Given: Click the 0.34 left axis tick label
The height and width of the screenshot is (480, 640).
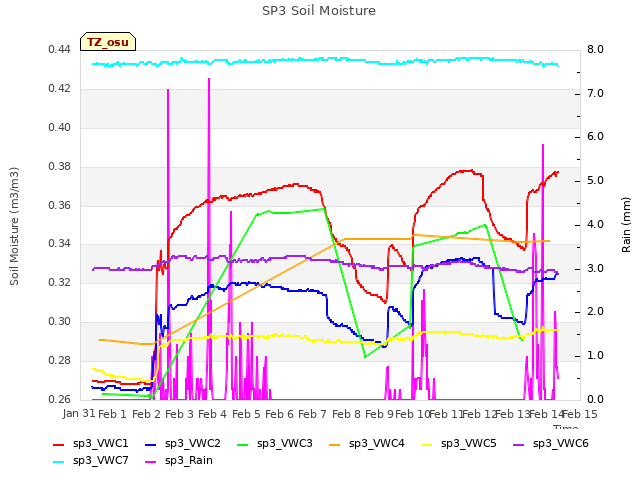Looking at the screenshot, I should [60, 244].
